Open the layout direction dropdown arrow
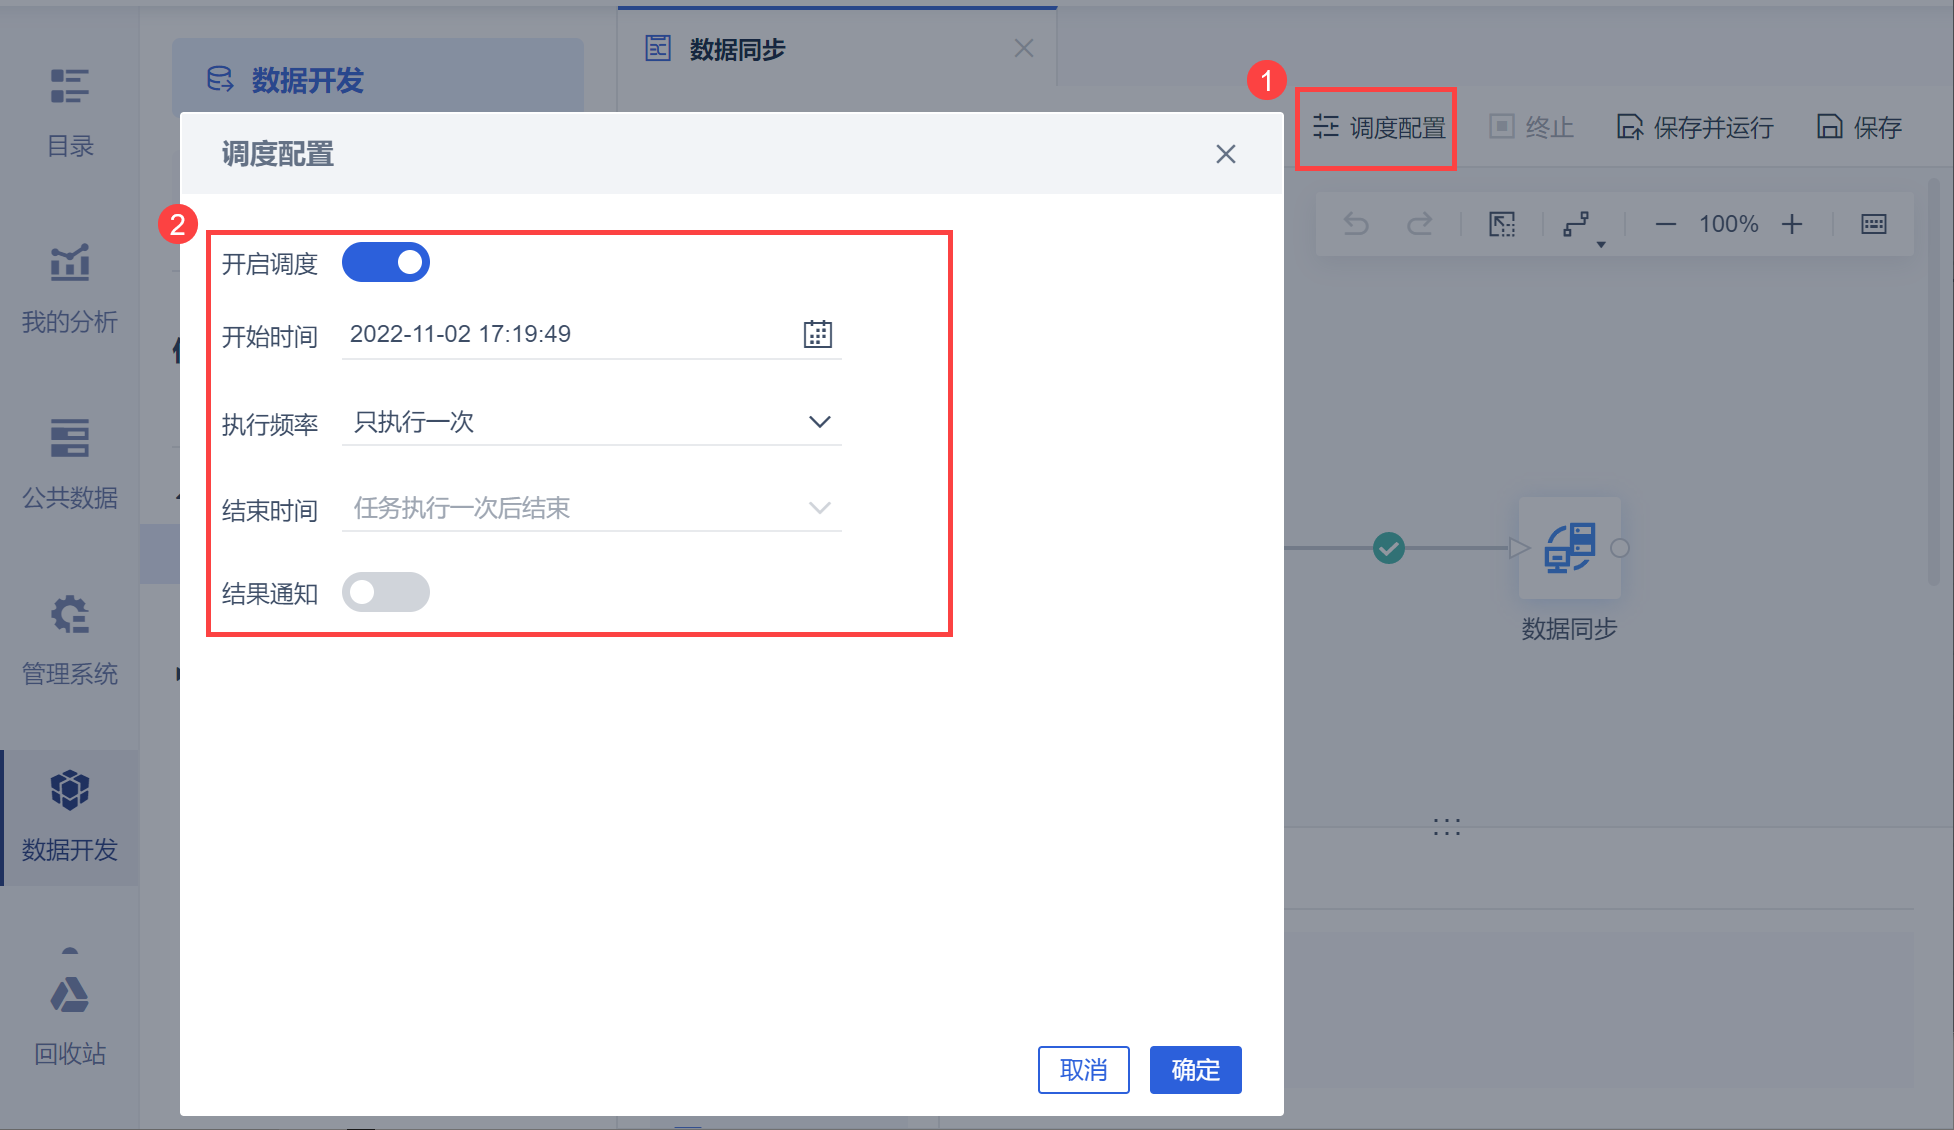Viewport: 1954px width, 1130px height. tap(1601, 243)
